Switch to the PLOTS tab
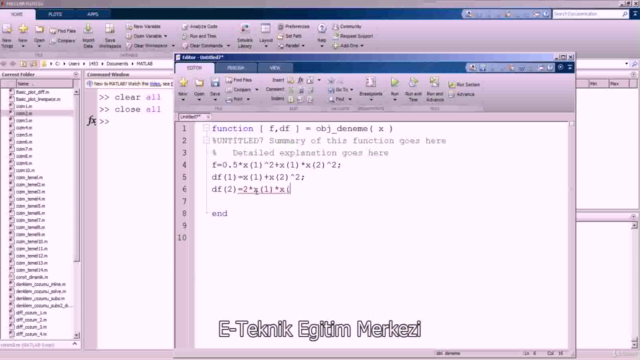Image resolution: width=640 pixels, height=360 pixels. coord(55,14)
